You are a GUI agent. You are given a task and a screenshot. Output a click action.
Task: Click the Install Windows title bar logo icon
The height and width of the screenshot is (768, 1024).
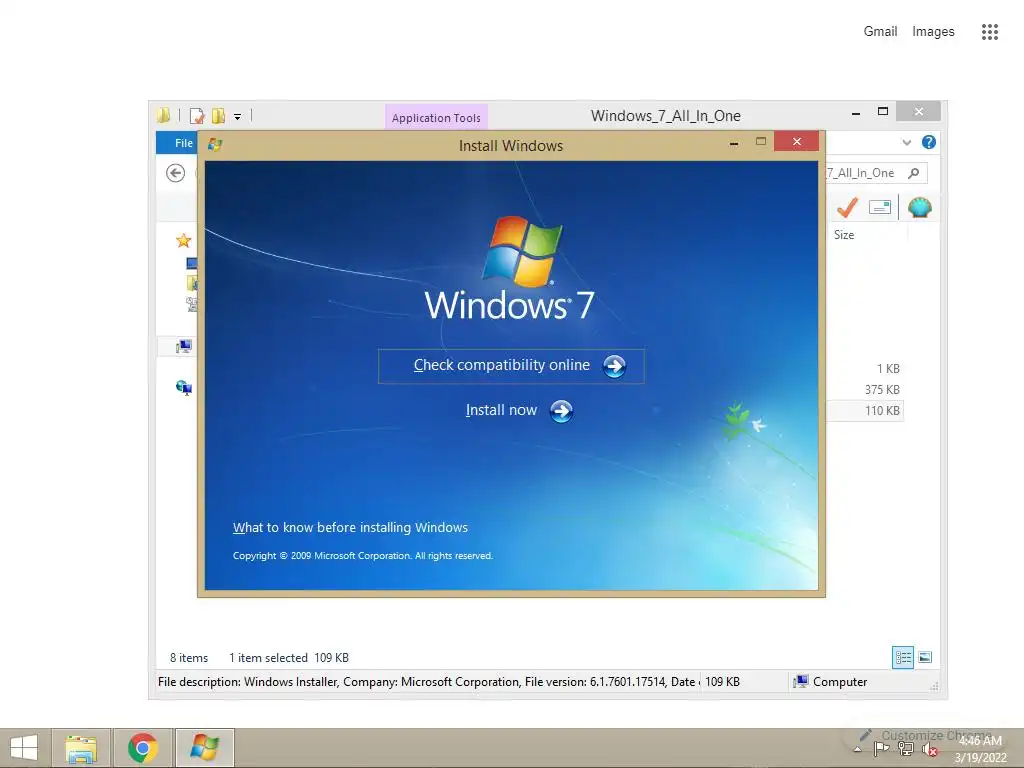215,145
